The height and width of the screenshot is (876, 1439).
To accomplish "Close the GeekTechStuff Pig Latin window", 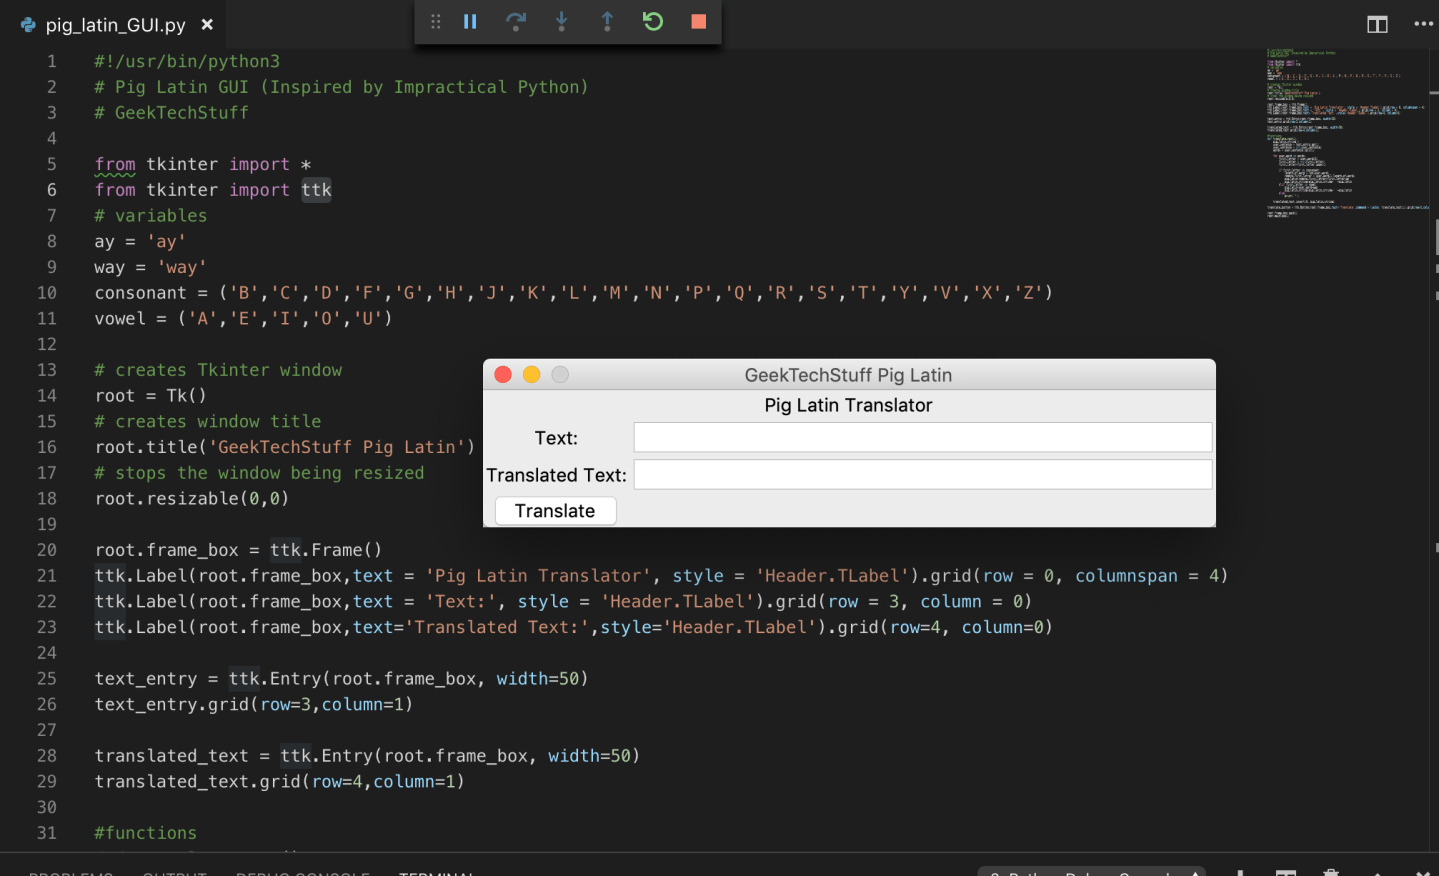I will pyautogui.click(x=503, y=374).
